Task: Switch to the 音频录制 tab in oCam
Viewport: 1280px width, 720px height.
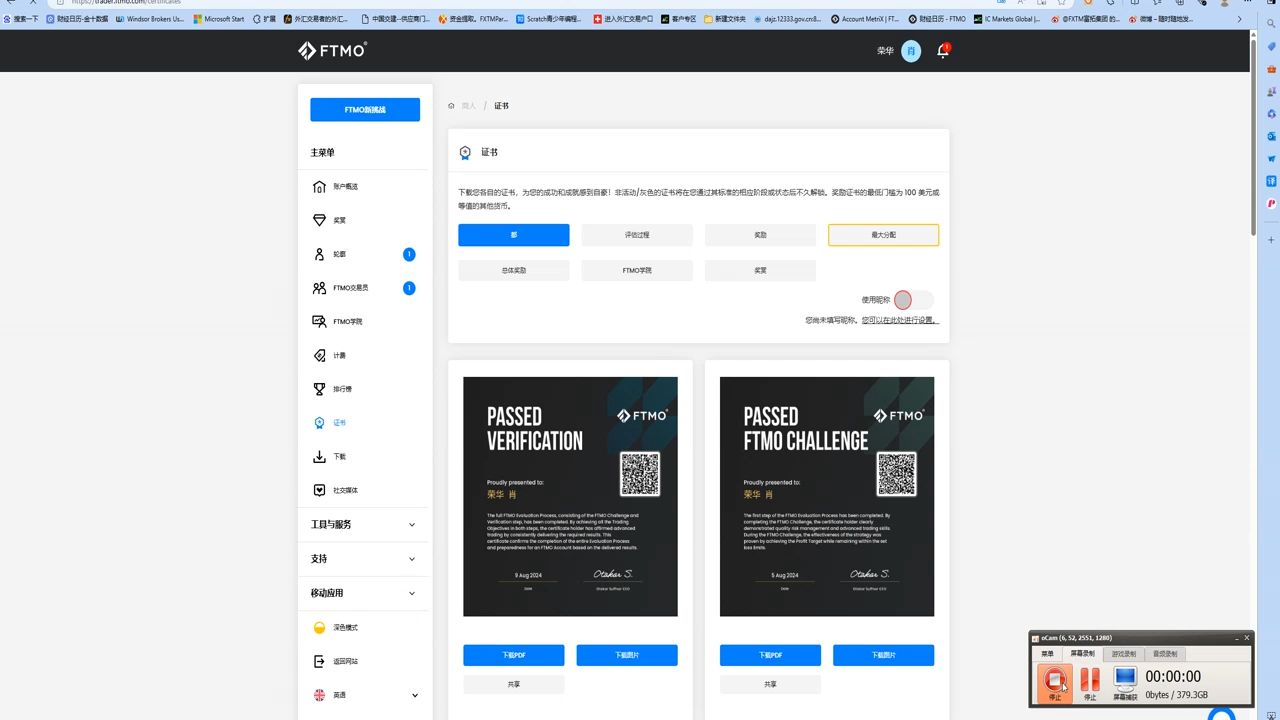Action: point(1164,654)
